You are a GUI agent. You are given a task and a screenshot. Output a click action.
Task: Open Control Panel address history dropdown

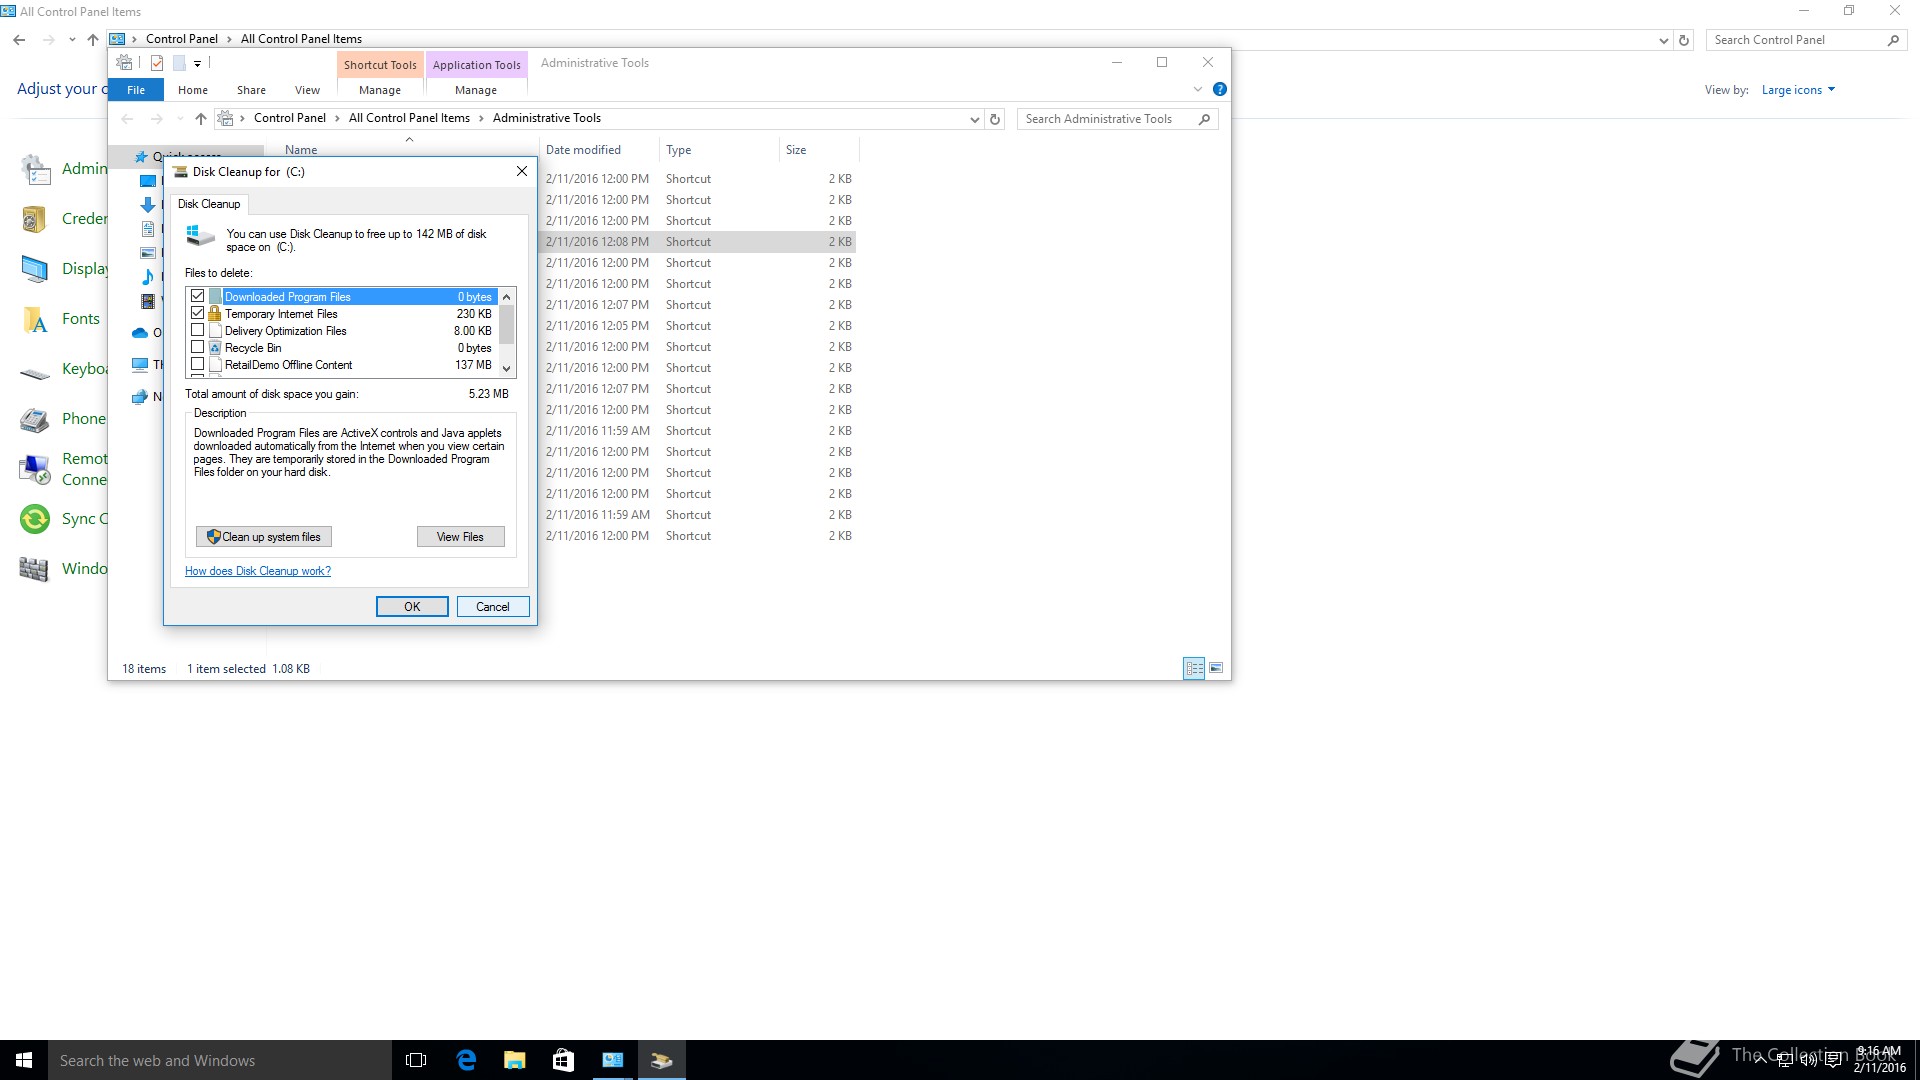[x=1663, y=40]
